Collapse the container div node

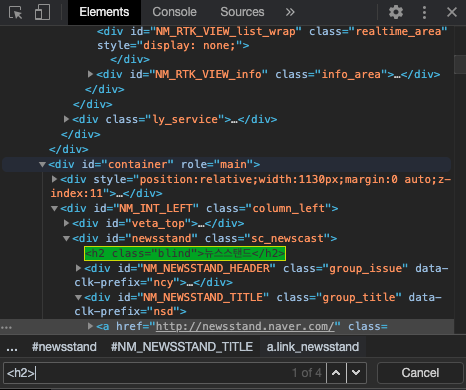pyautogui.click(x=42, y=164)
